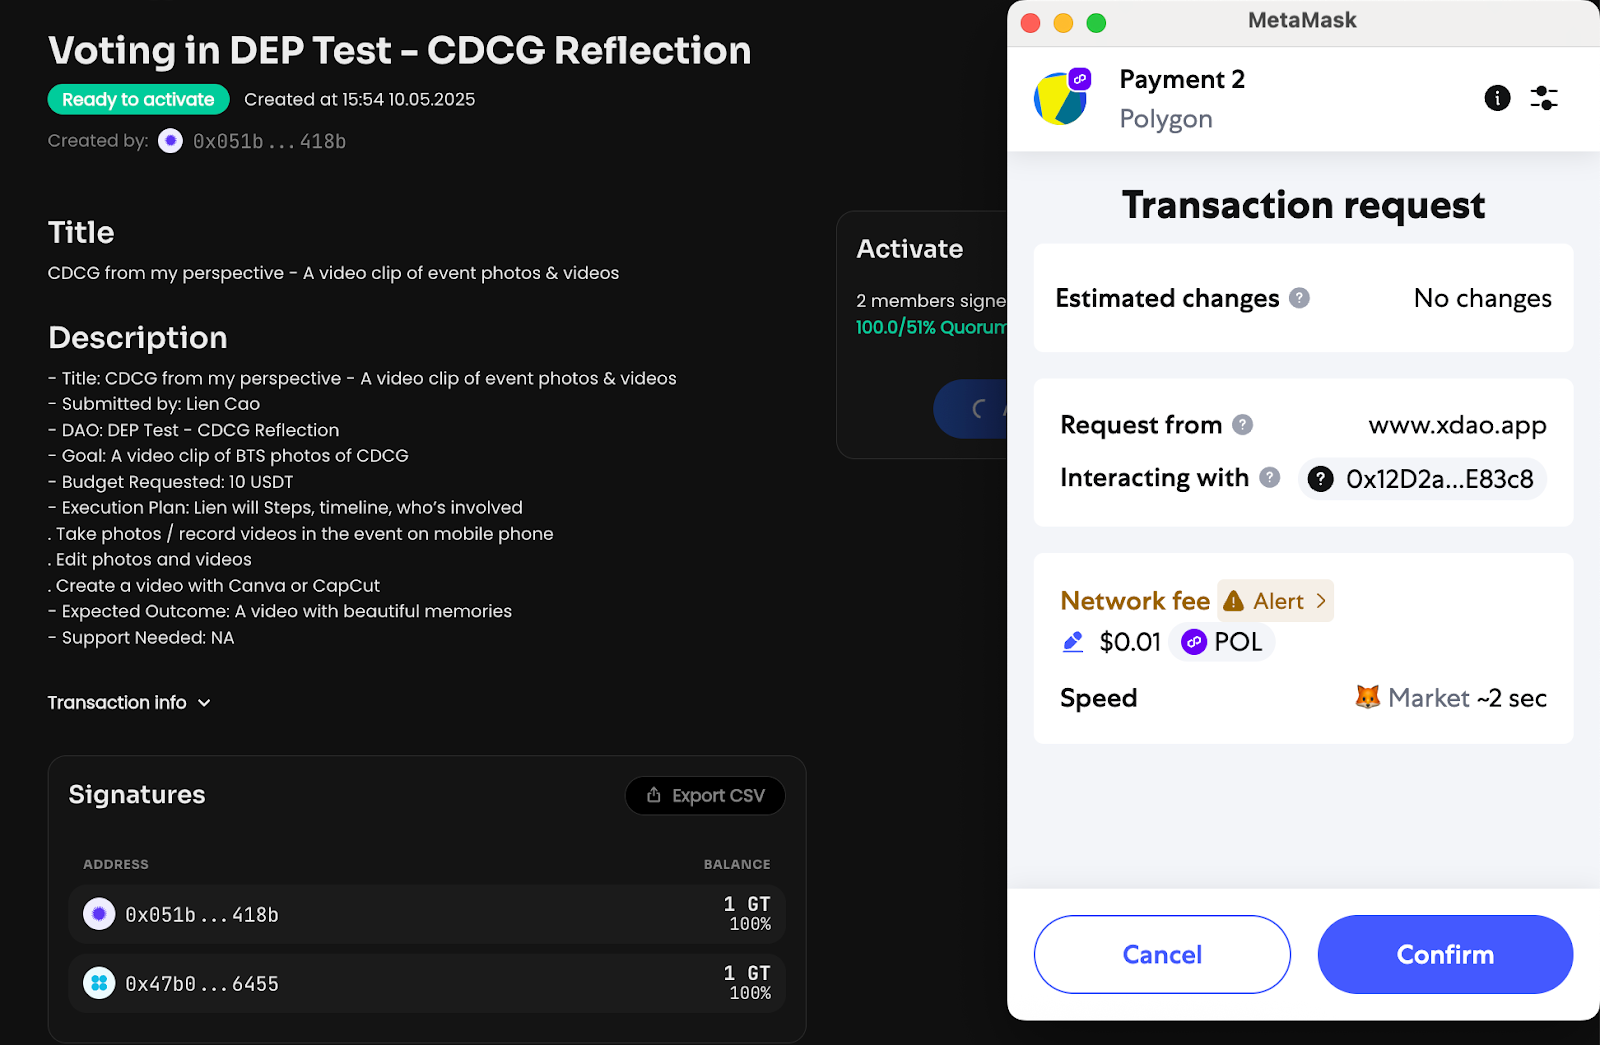
Task: Click the account info icon in MetaMask
Action: click(x=1497, y=98)
